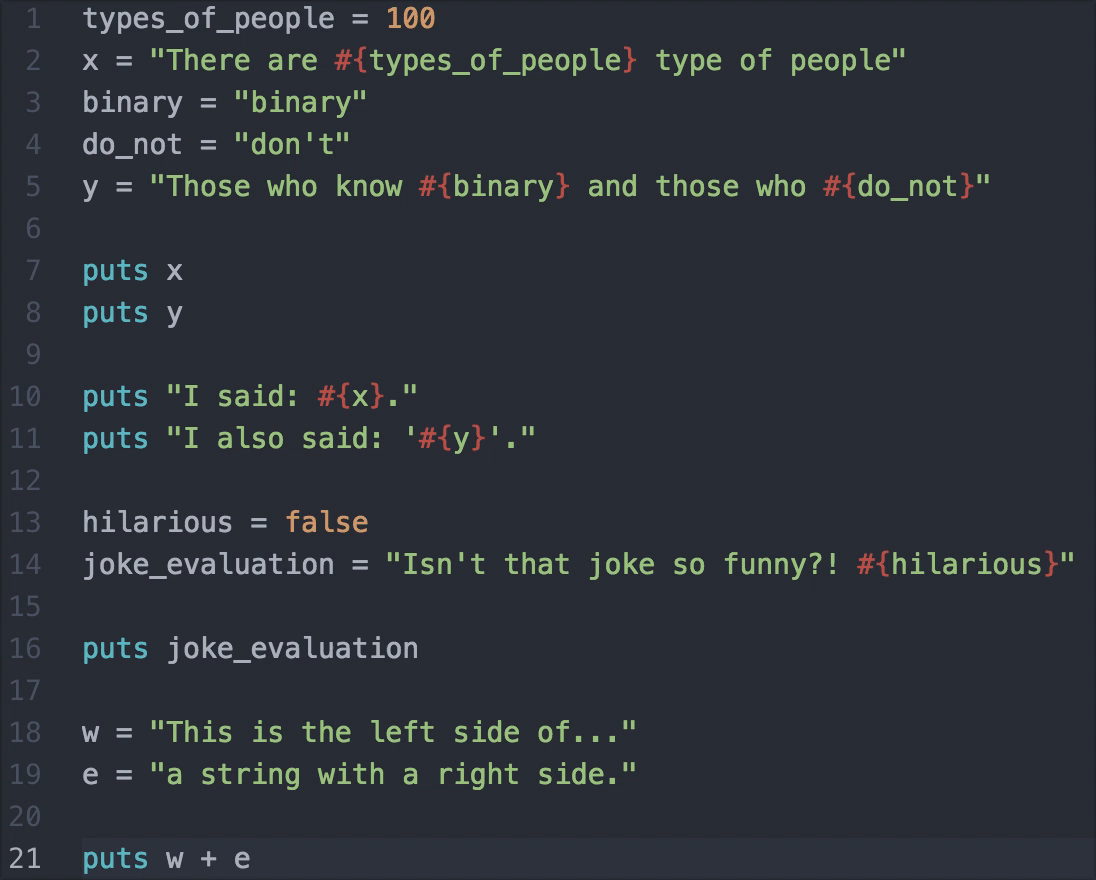The width and height of the screenshot is (1096, 880).
Task: Click line number 15 in the gutter
Action: pyautogui.click(x=25, y=607)
